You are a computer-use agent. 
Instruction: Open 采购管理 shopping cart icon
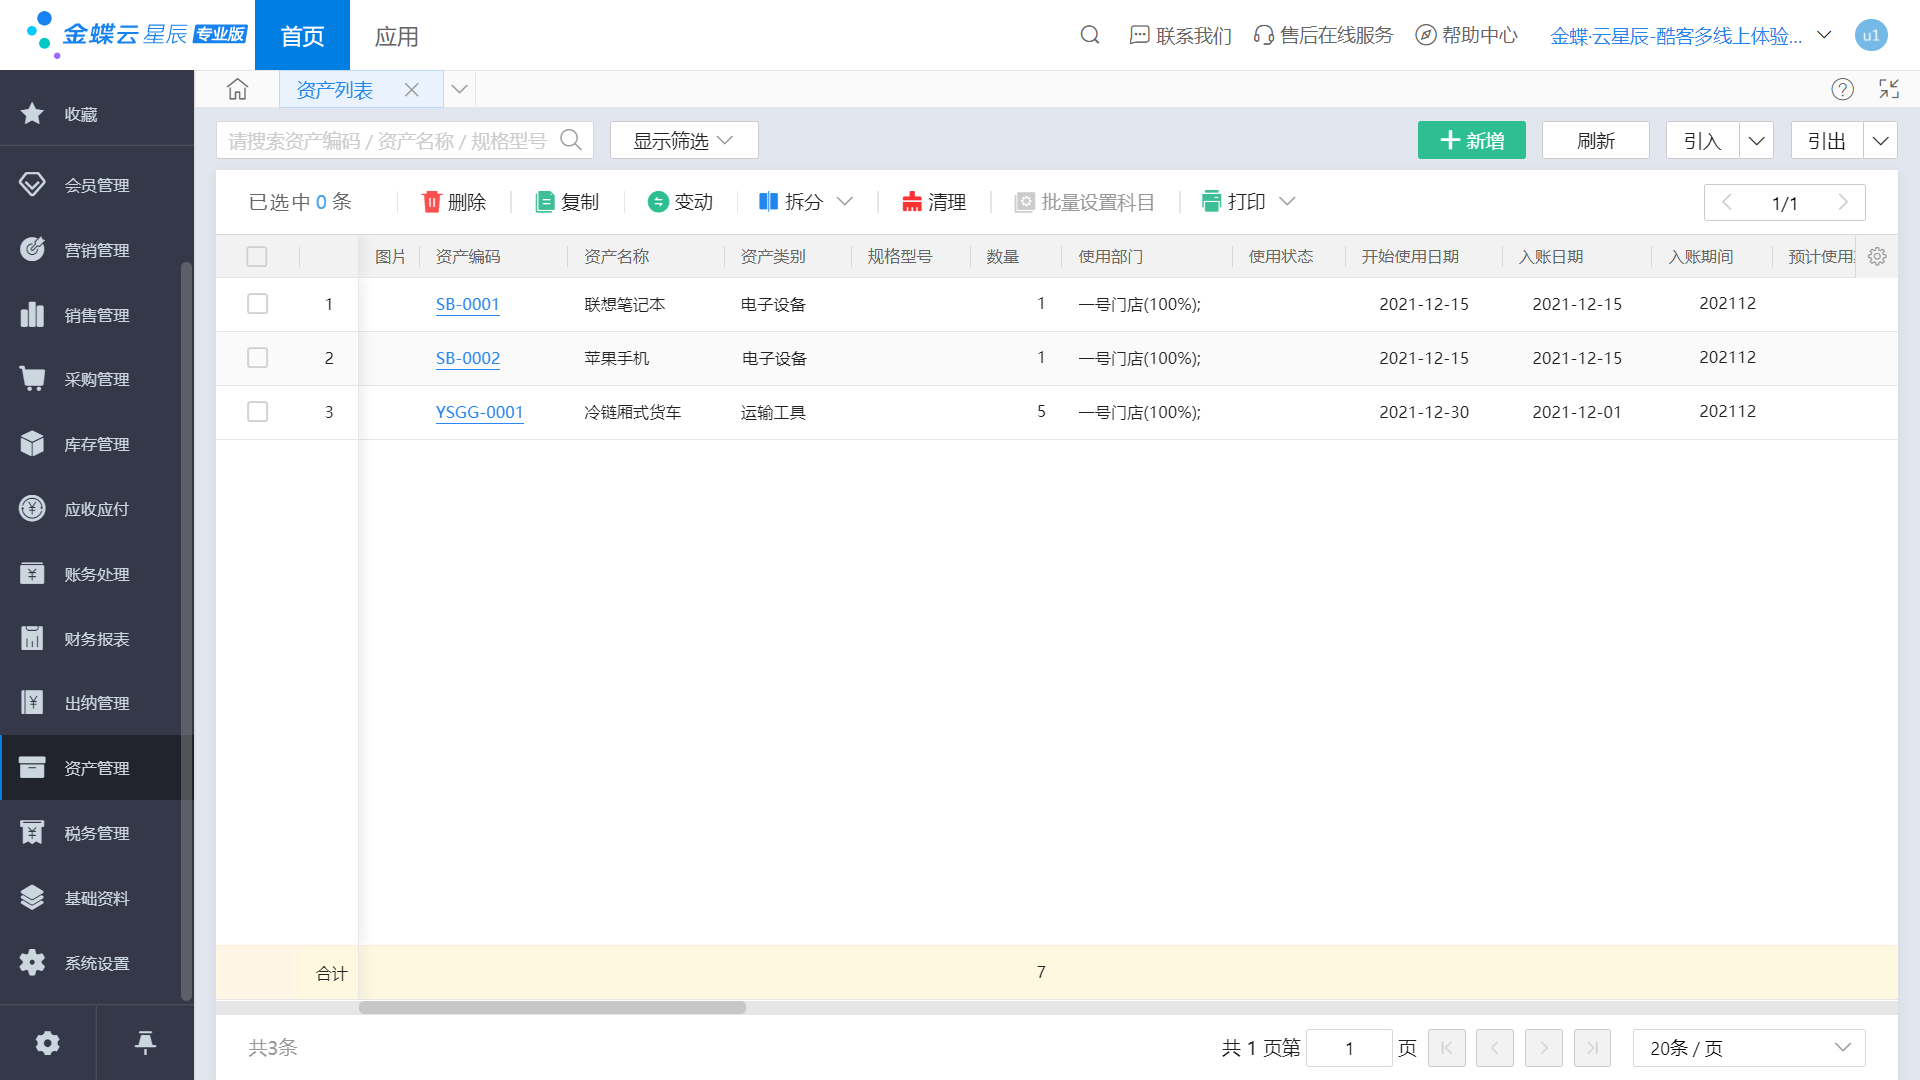[x=32, y=379]
